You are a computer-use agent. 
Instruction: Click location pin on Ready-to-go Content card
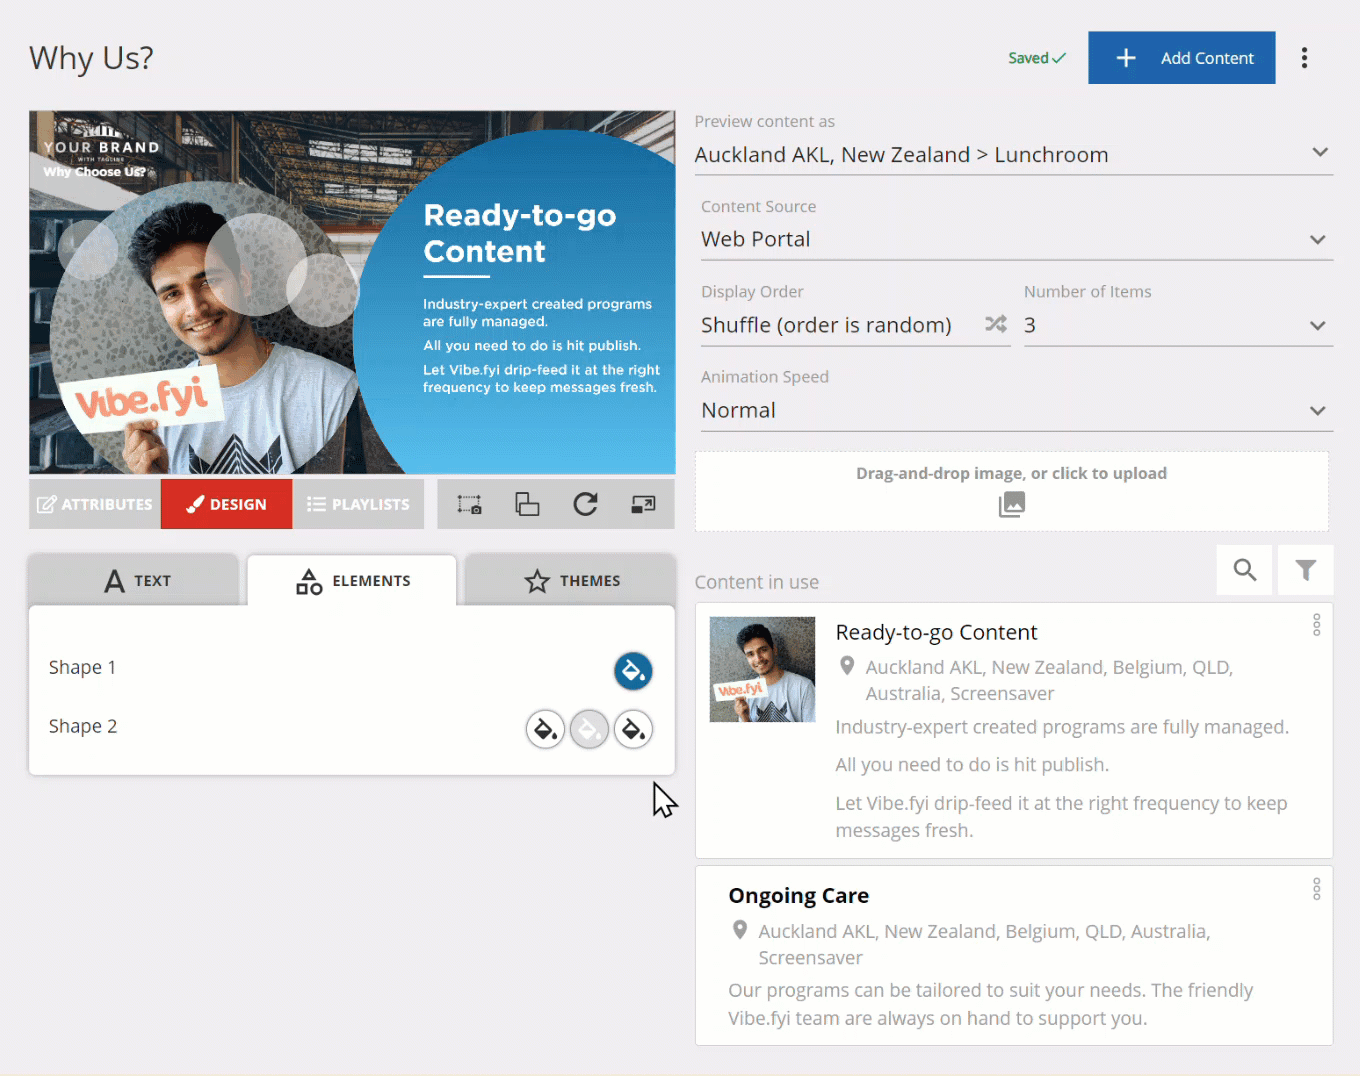pyautogui.click(x=847, y=666)
